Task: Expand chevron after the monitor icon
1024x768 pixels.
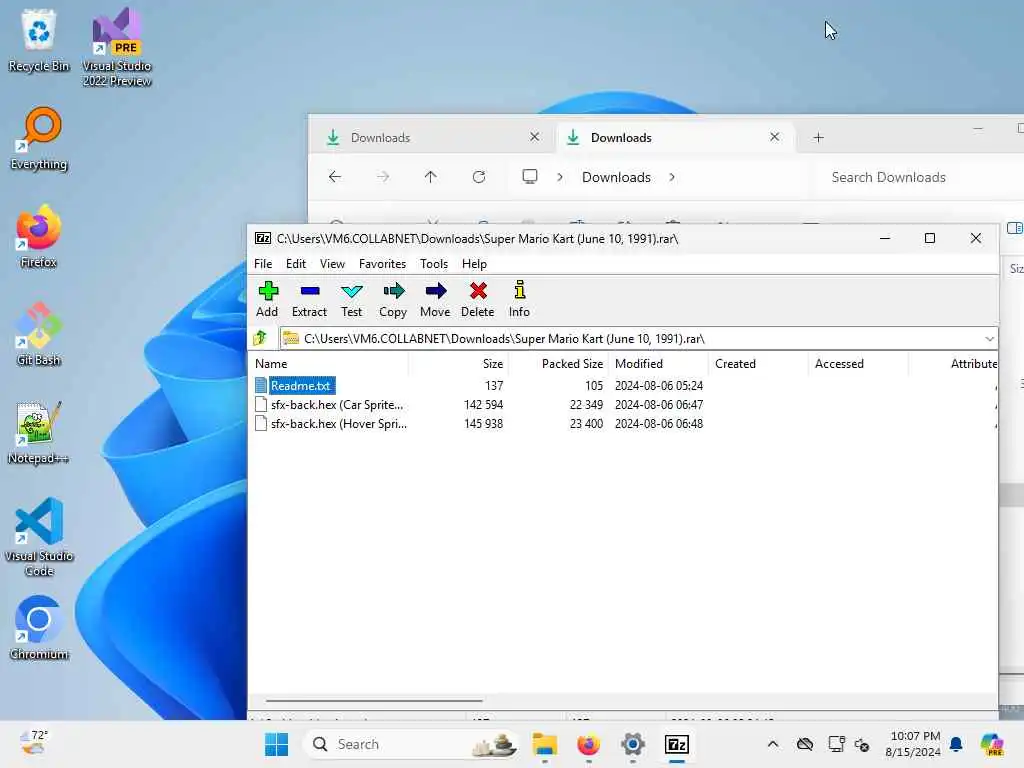Action: (560, 177)
